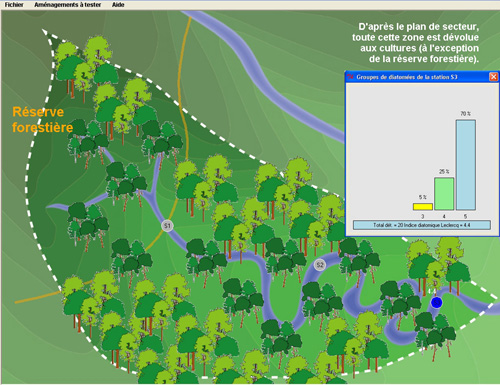Open the Fichier menu
This screenshot has height=385, width=500.
tap(14, 5)
